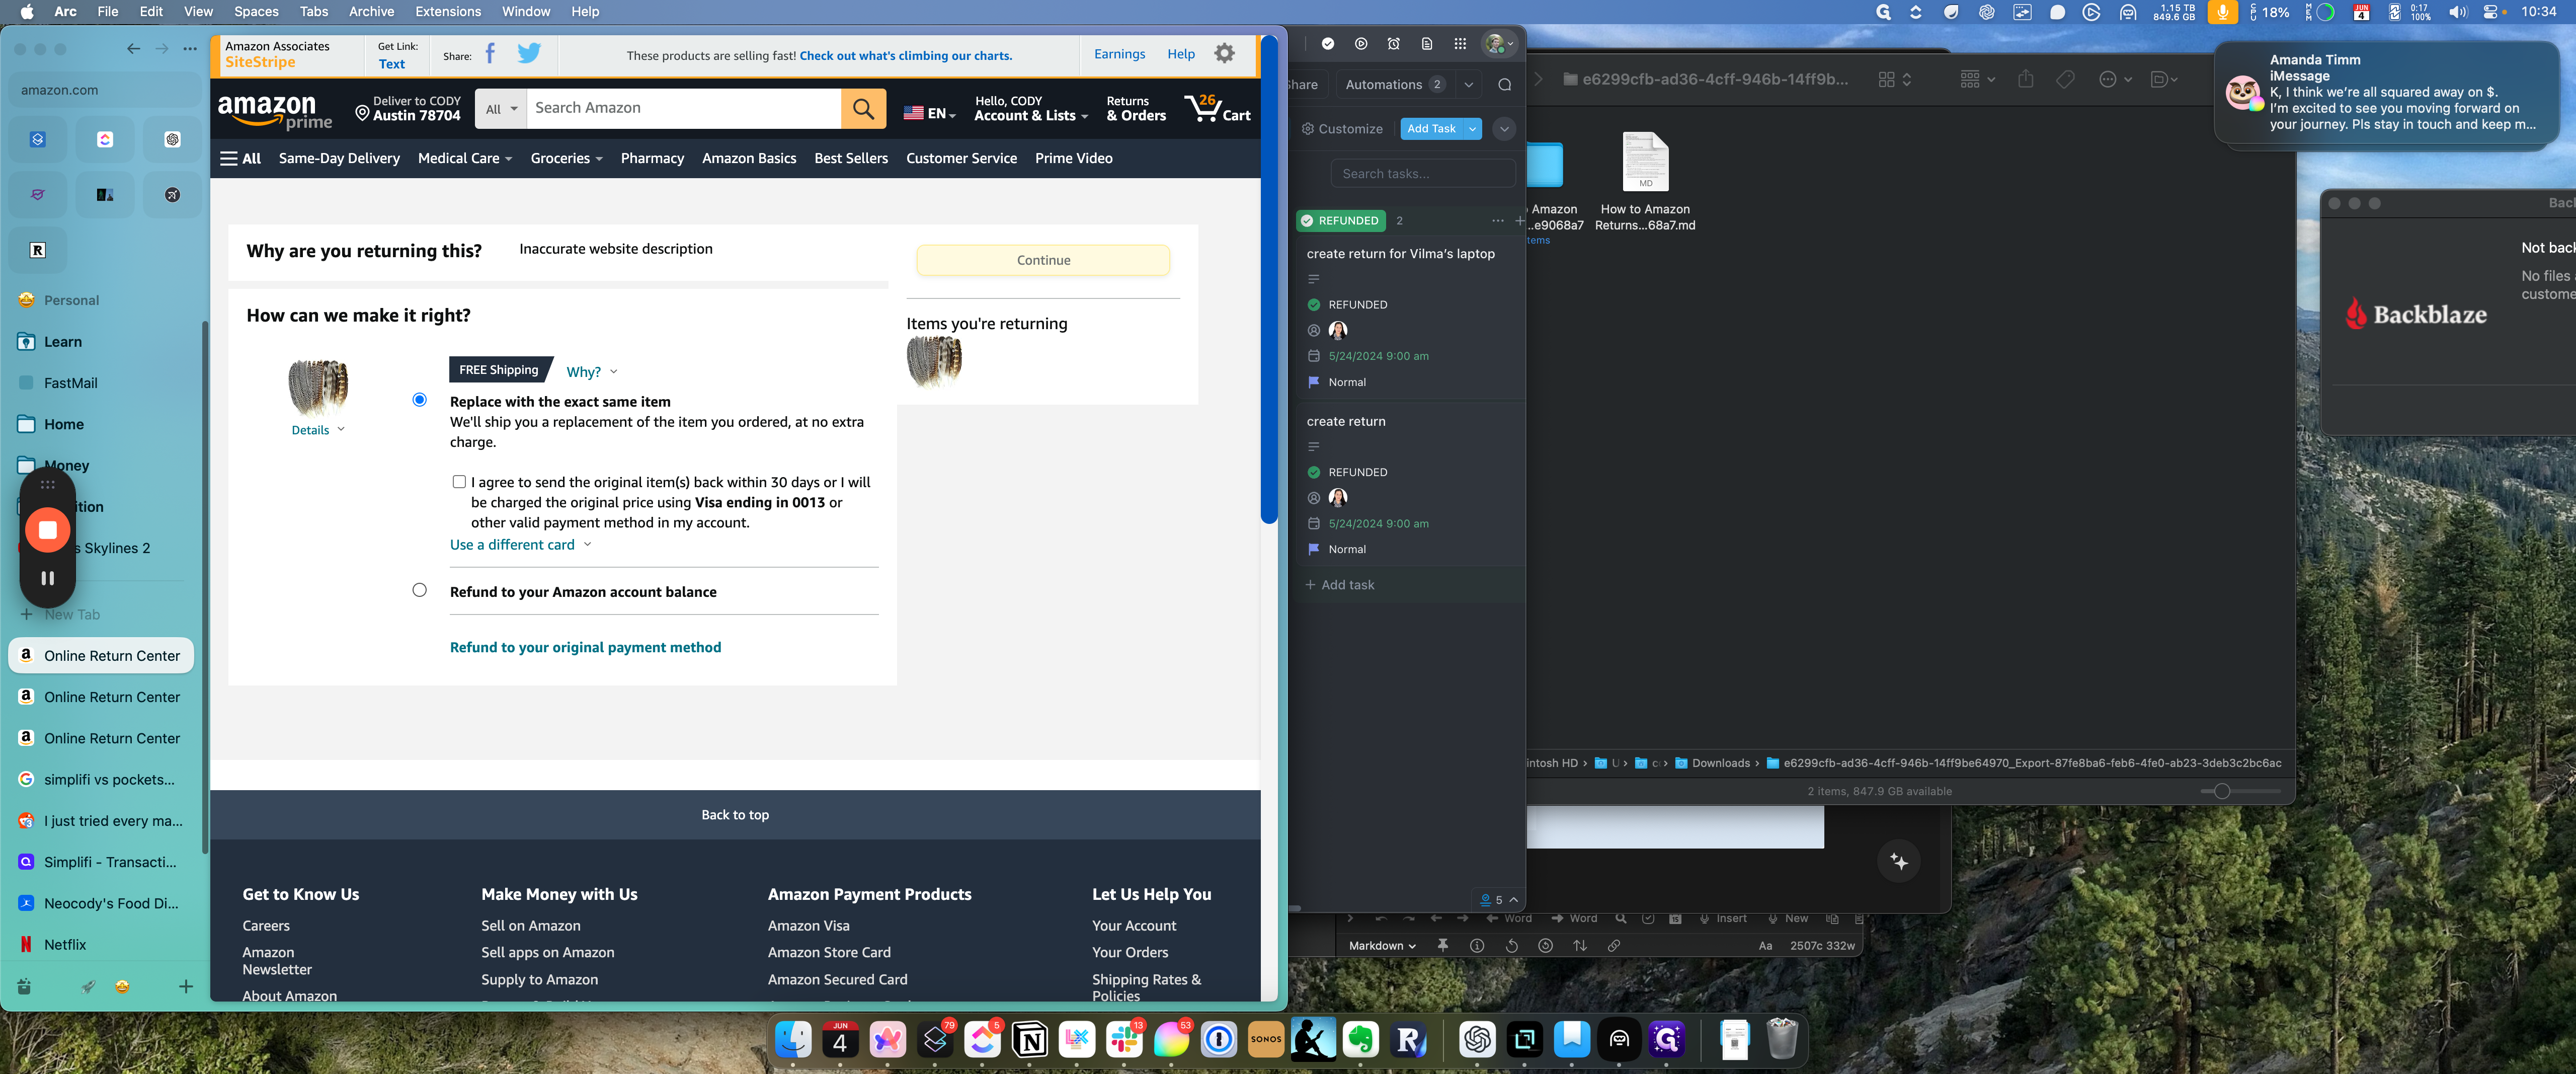Open SiteStripe settings gear
Screen dimensions: 2576x1074
click(1224, 54)
